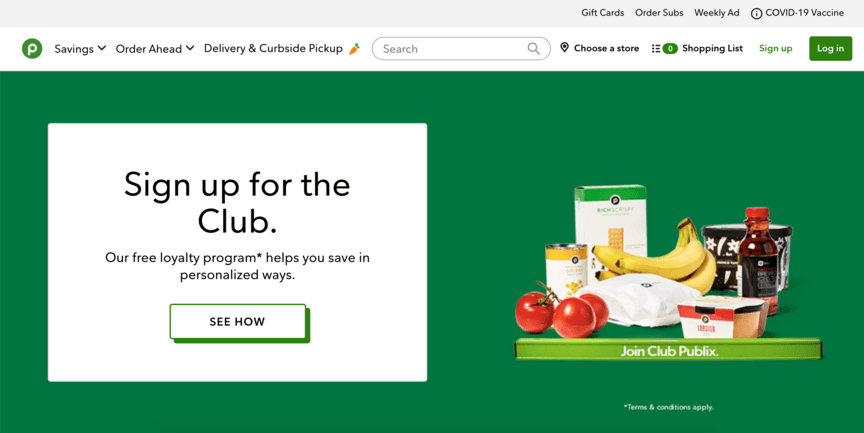Open the Savings chevron arrow

[x=102, y=48]
